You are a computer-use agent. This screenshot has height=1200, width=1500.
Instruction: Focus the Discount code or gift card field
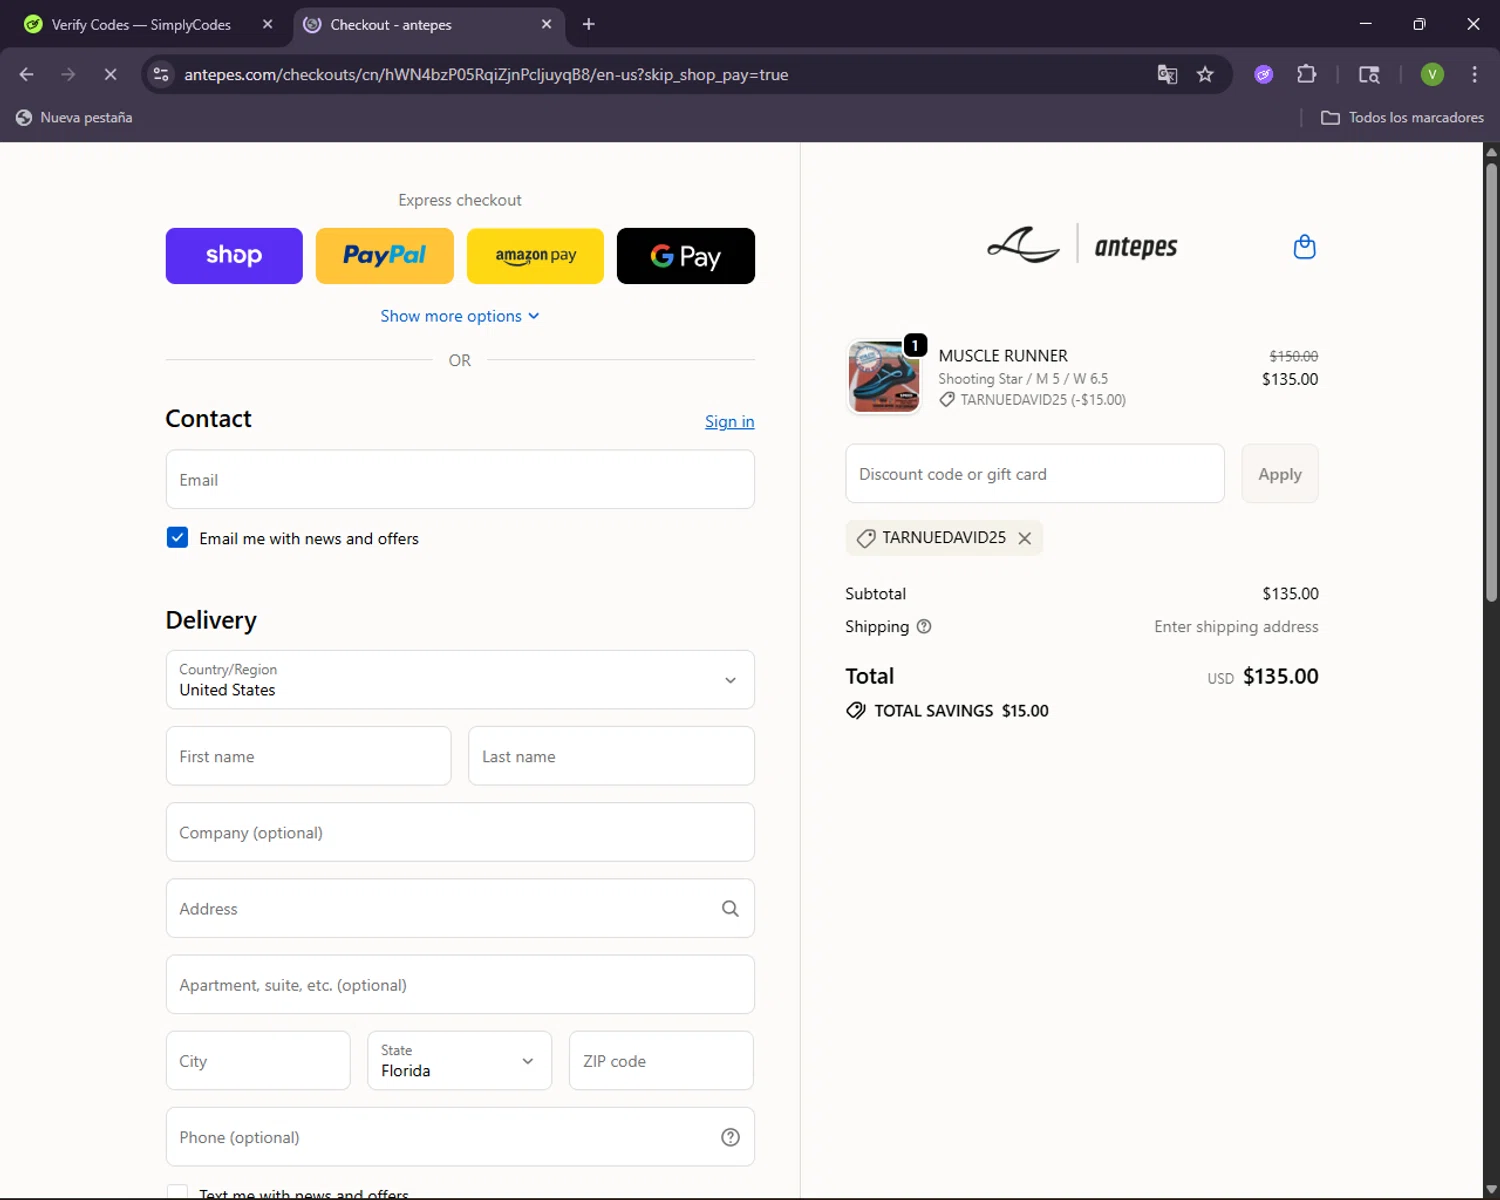(1035, 474)
